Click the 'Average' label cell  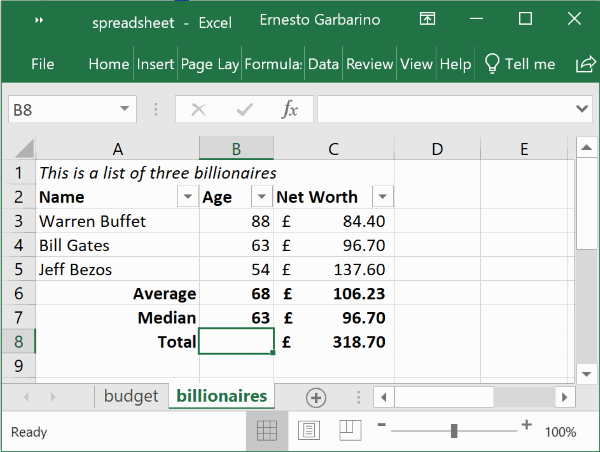pyautogui.click(x=117, y=294)
